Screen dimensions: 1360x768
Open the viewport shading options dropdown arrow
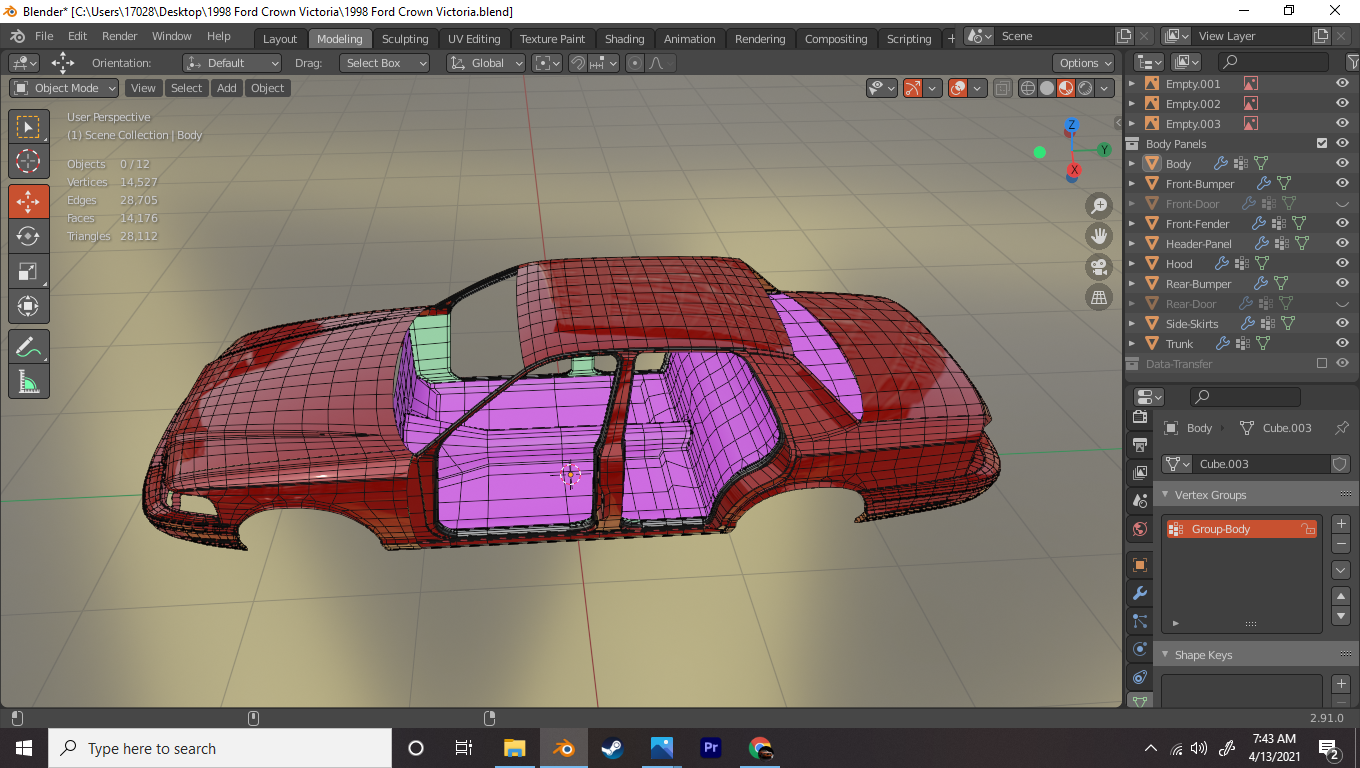tap(1105, 88)
